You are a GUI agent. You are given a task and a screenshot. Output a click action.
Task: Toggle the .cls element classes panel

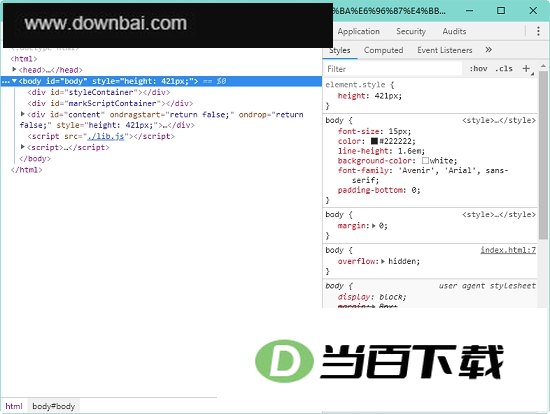[504, 69]
